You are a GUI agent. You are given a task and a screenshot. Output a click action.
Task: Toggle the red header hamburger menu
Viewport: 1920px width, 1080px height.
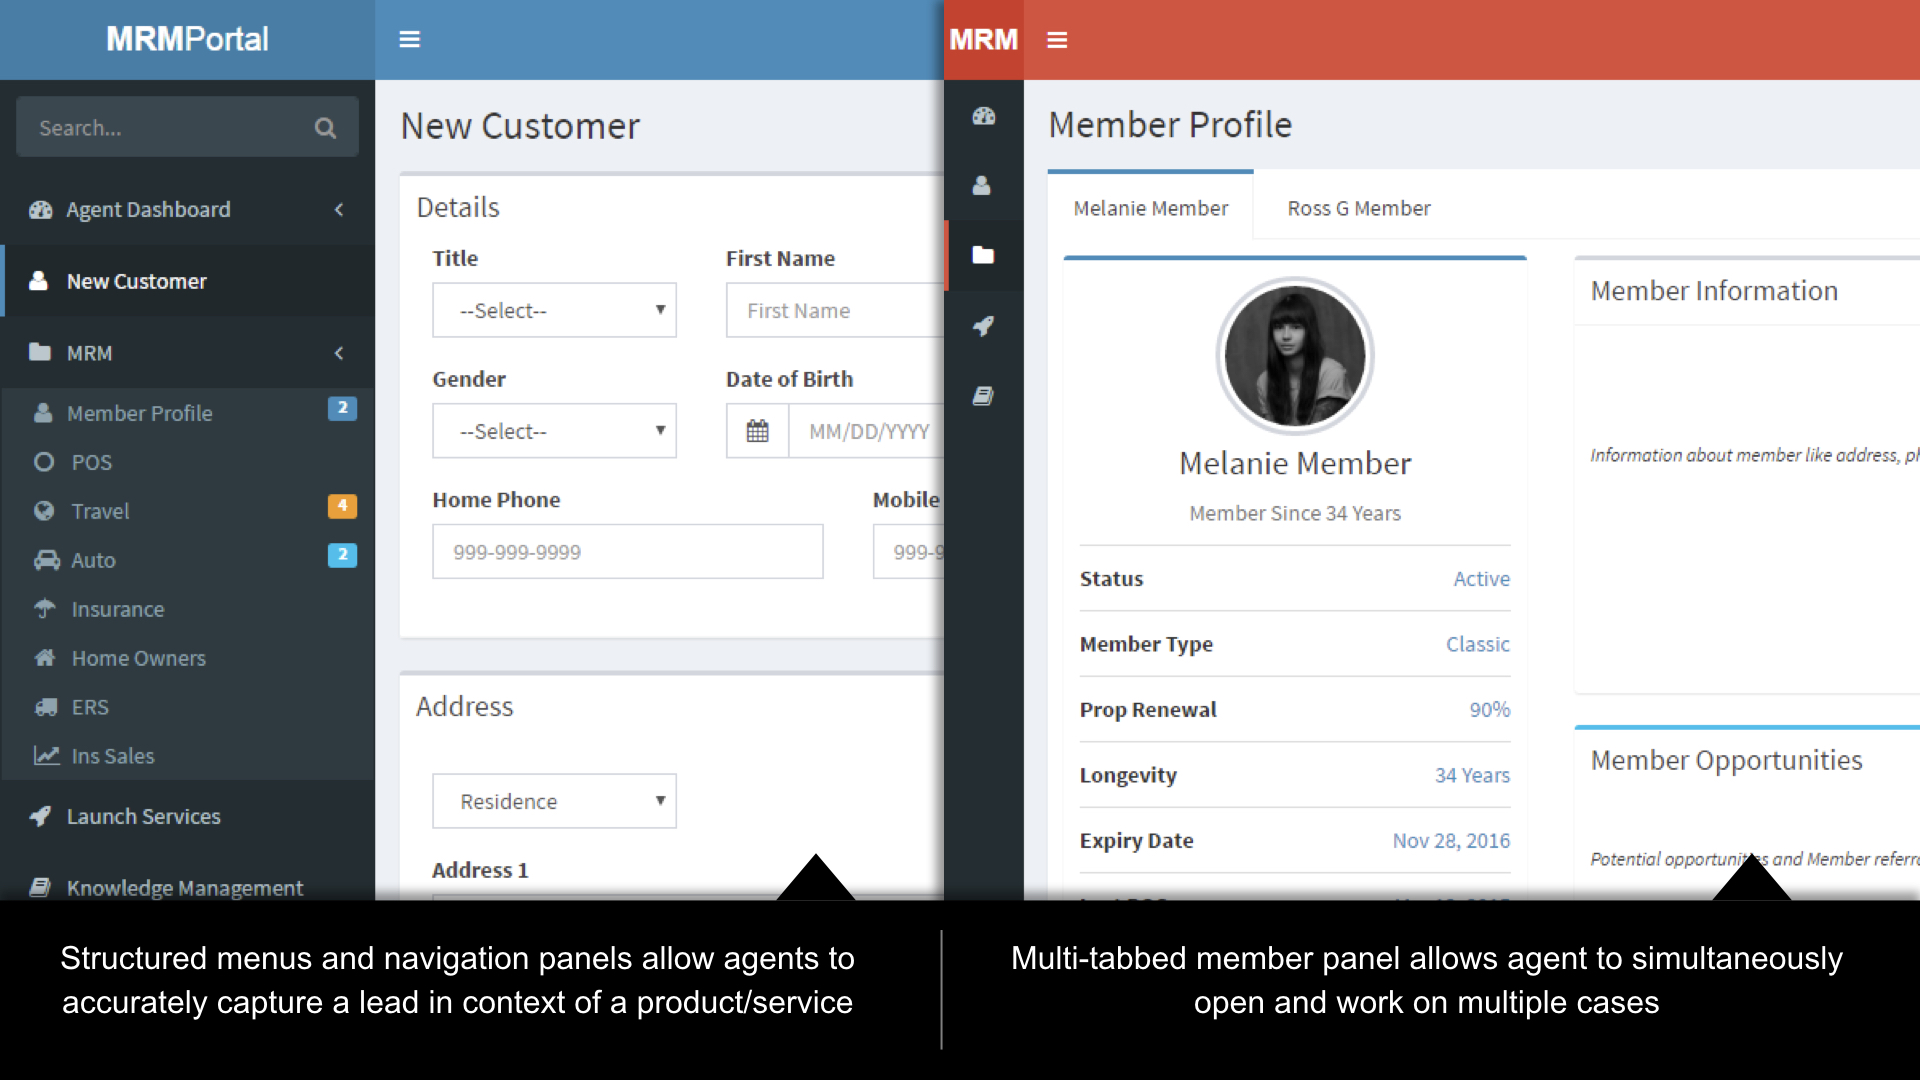(1057, 40)
